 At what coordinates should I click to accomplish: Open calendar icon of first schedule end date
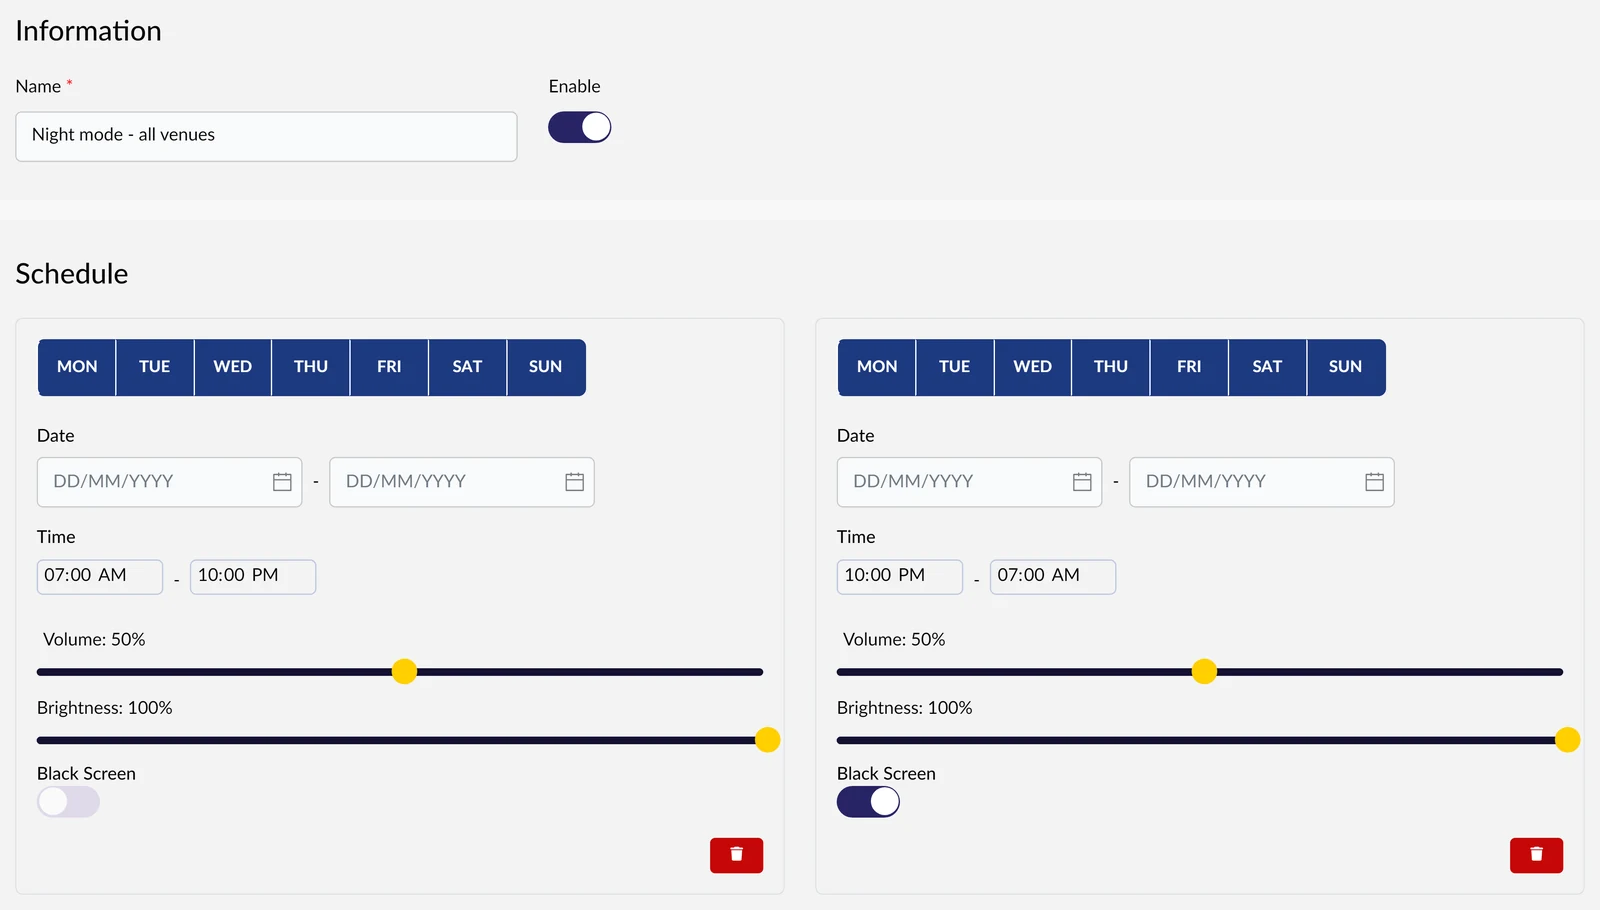(x=574, y=482)
